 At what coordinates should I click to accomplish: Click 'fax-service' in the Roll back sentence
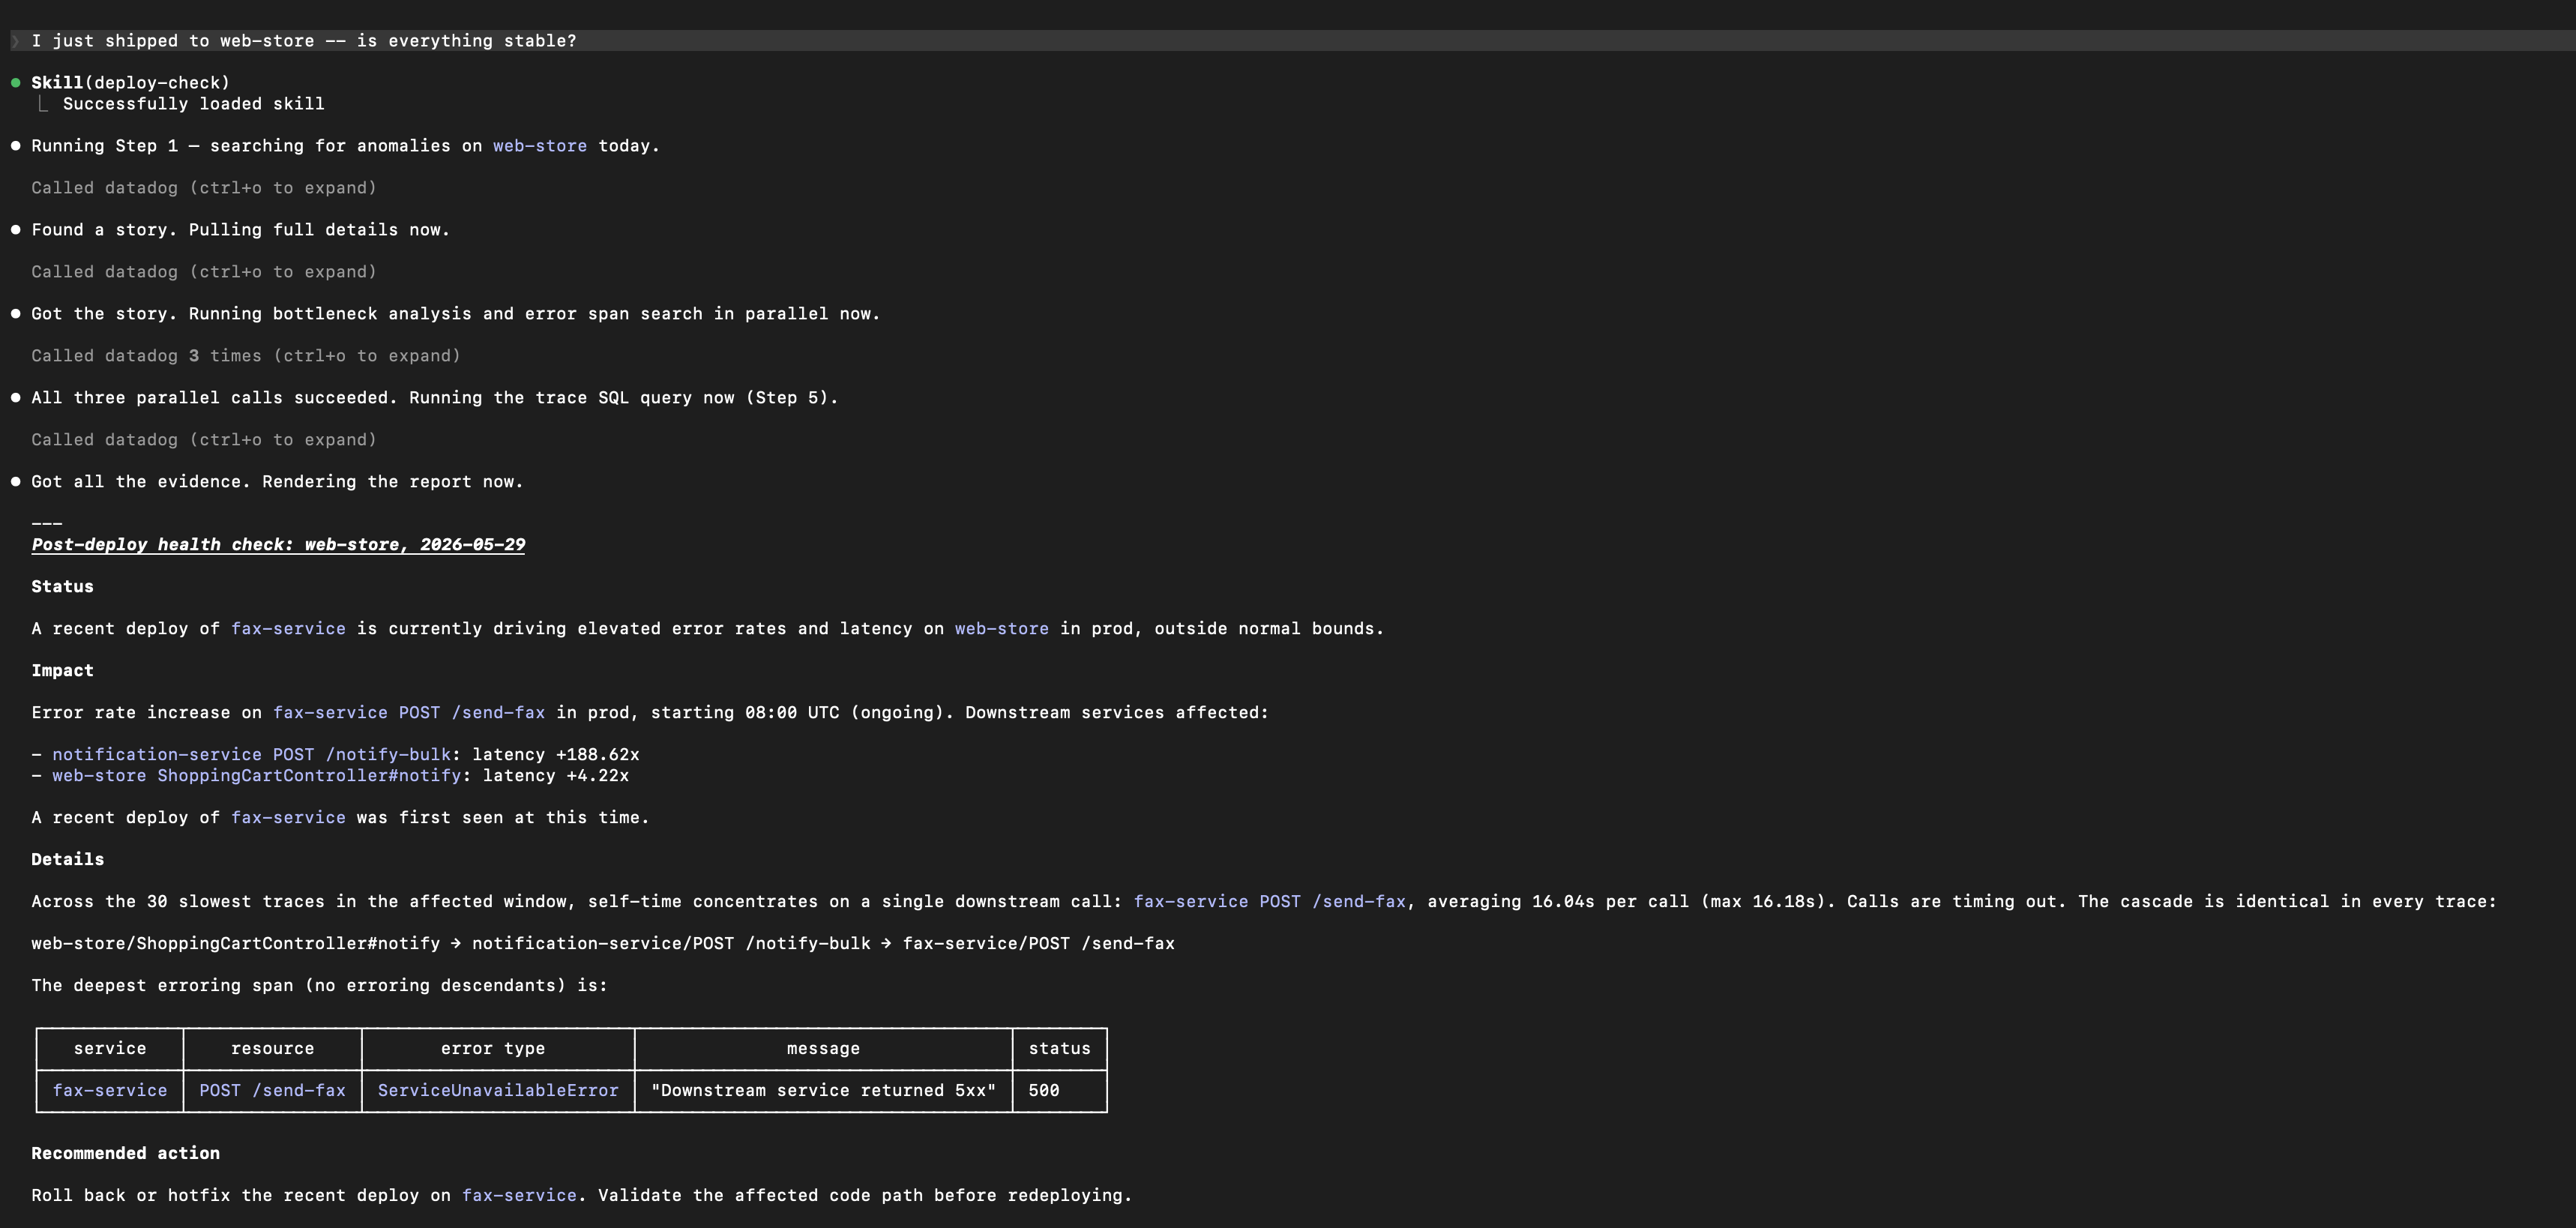coord(519,1196)
